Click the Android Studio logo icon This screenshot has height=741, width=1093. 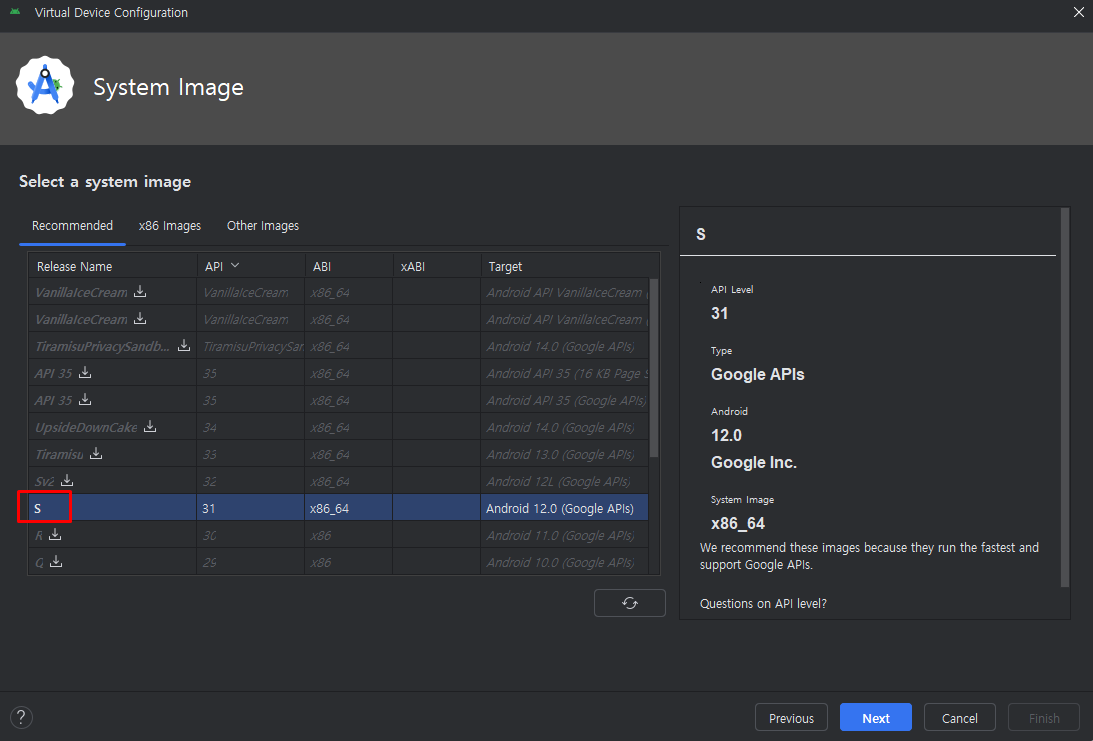pyautogui.click(x=45, y=86)
